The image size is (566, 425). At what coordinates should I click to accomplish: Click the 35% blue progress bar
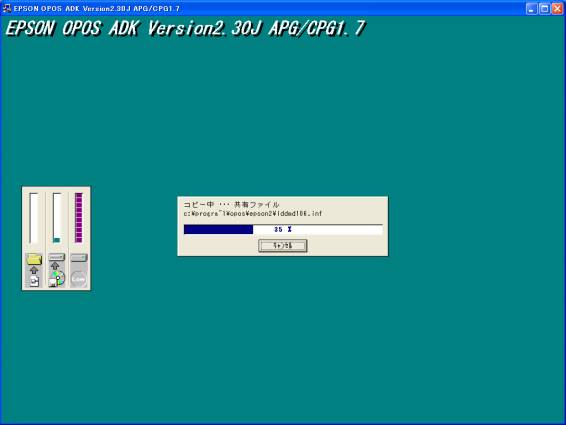pyautogui.click(x=283, y=229)
